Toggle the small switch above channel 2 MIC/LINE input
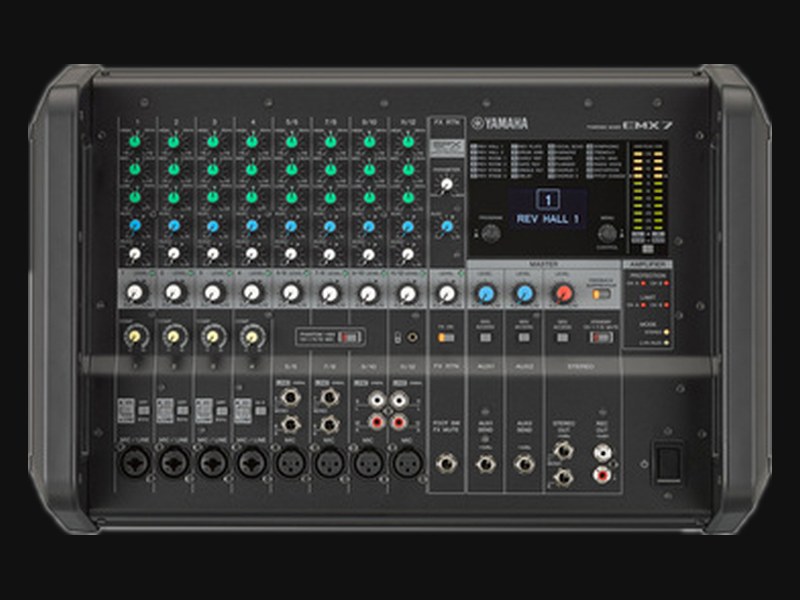This screenshot has height=600, width=800. tap(183, 410)
